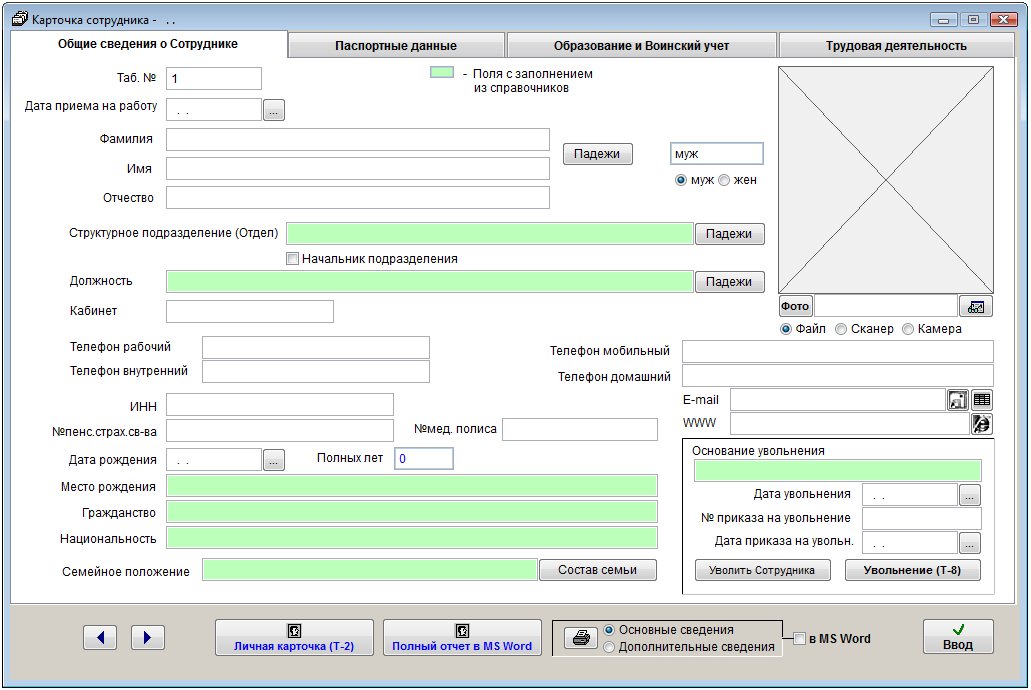Open WWW link in browser icon
The width and height of the screenshot is (1031, 690).
[x=982, y=424]
